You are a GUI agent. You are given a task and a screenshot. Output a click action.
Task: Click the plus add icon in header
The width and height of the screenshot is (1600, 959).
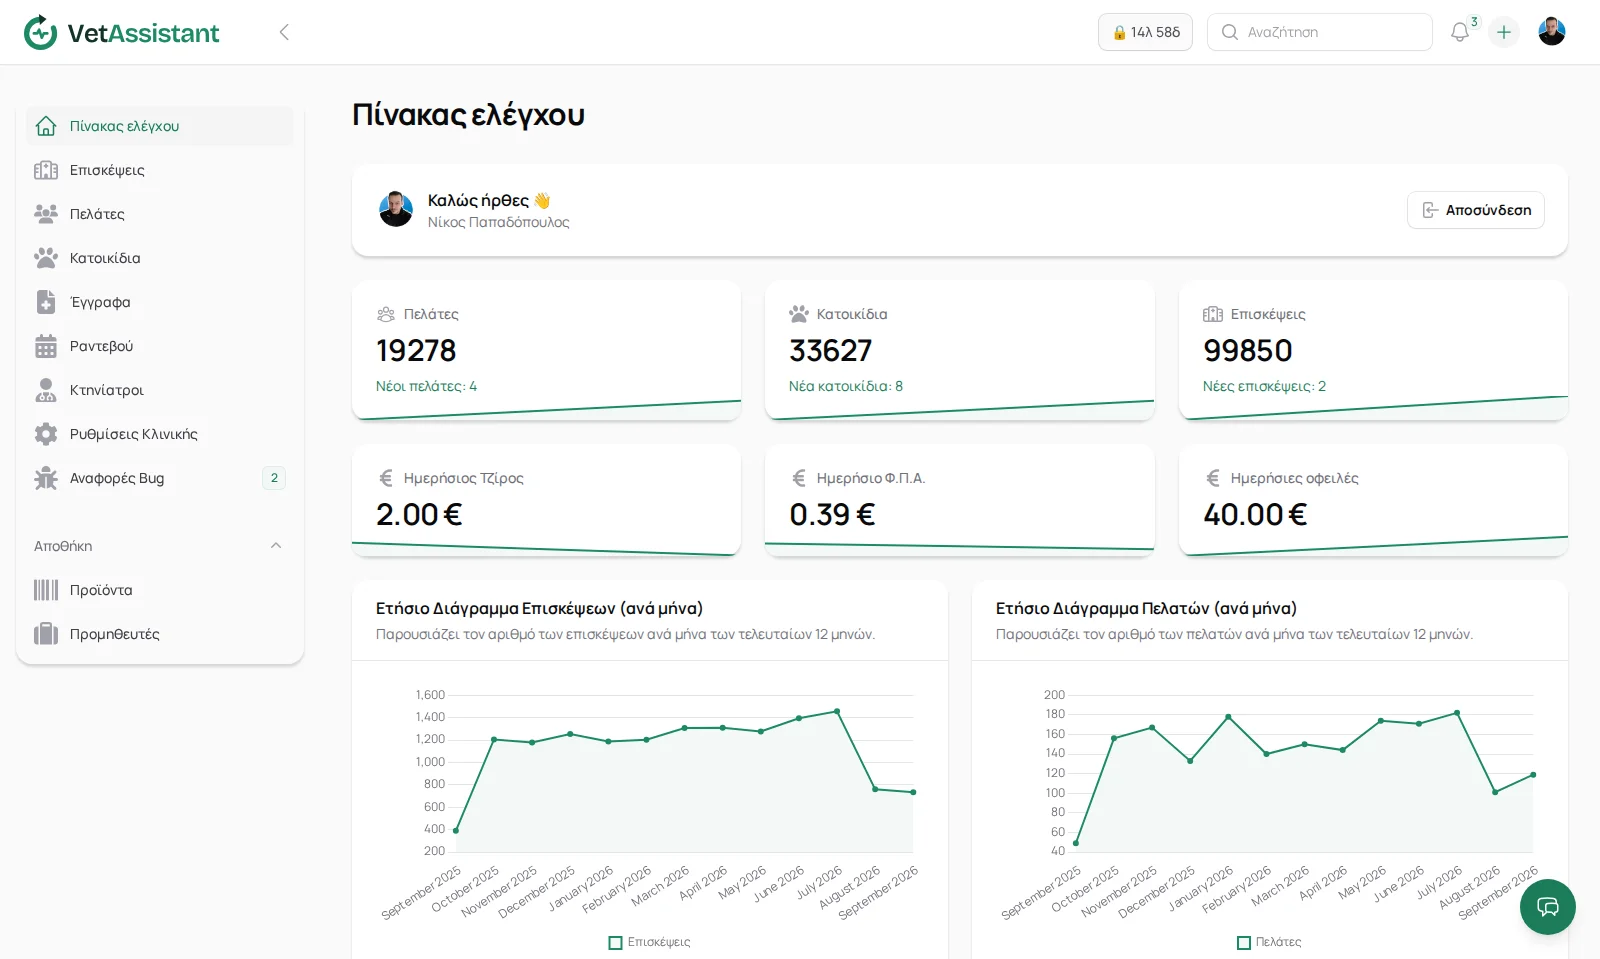pos(1504,32)
